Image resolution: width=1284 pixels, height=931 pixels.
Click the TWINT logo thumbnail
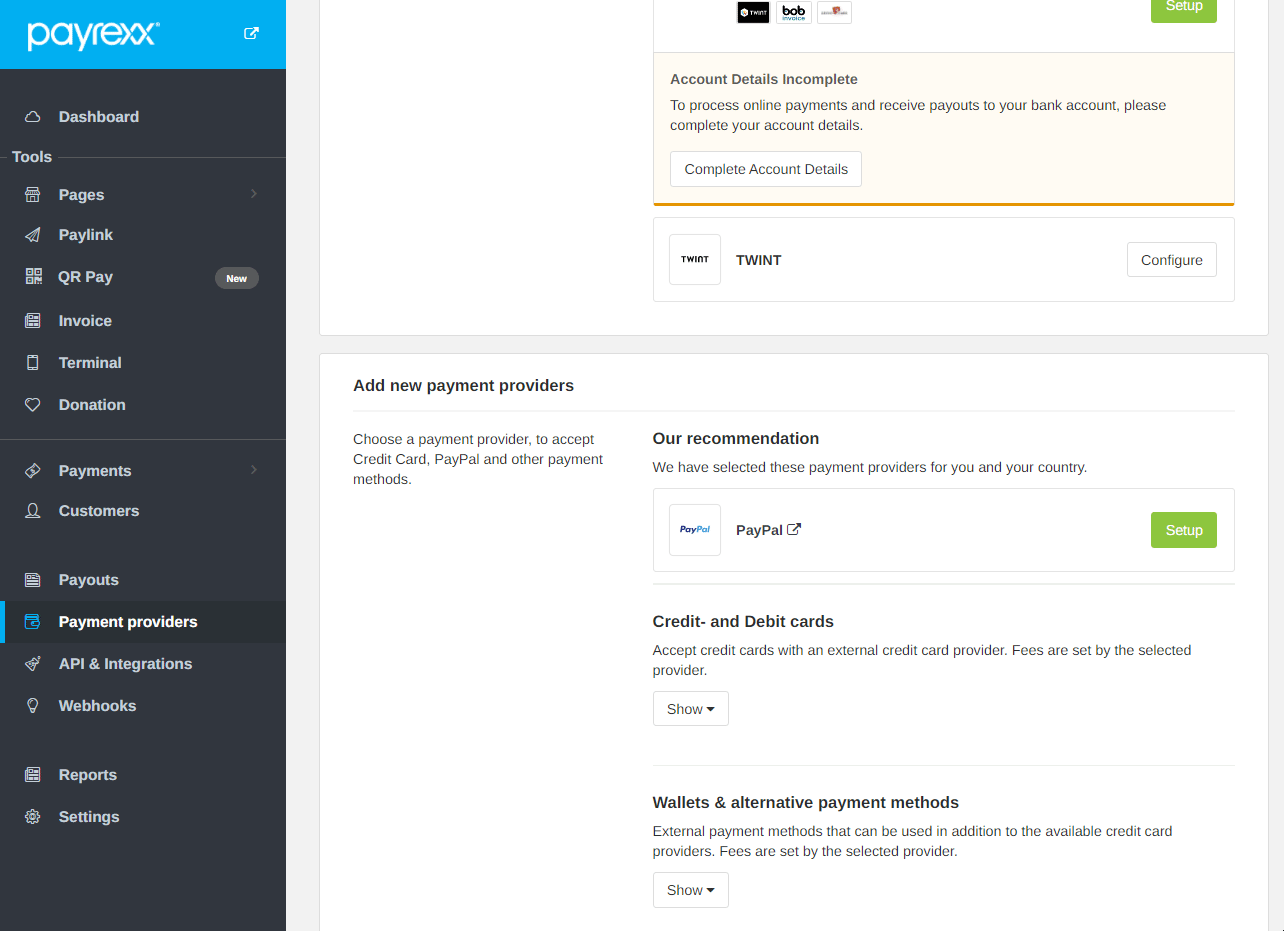click(695, 260)
